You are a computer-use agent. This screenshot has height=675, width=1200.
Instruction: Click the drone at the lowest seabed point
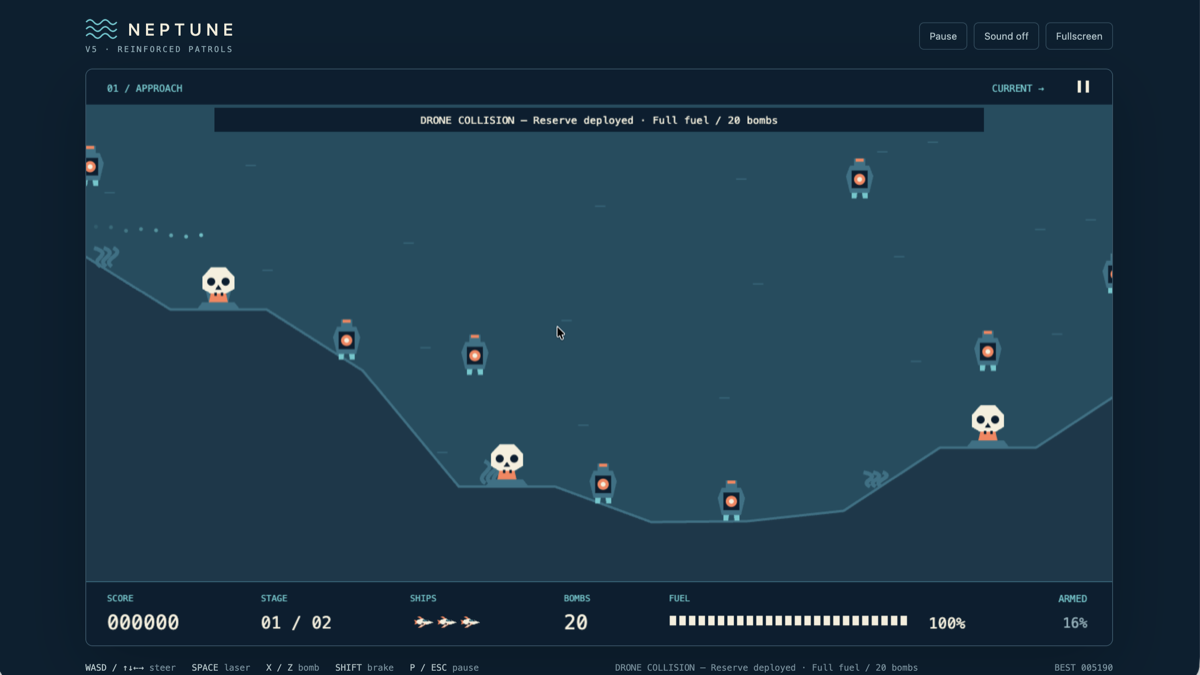[x=732, y=500]
